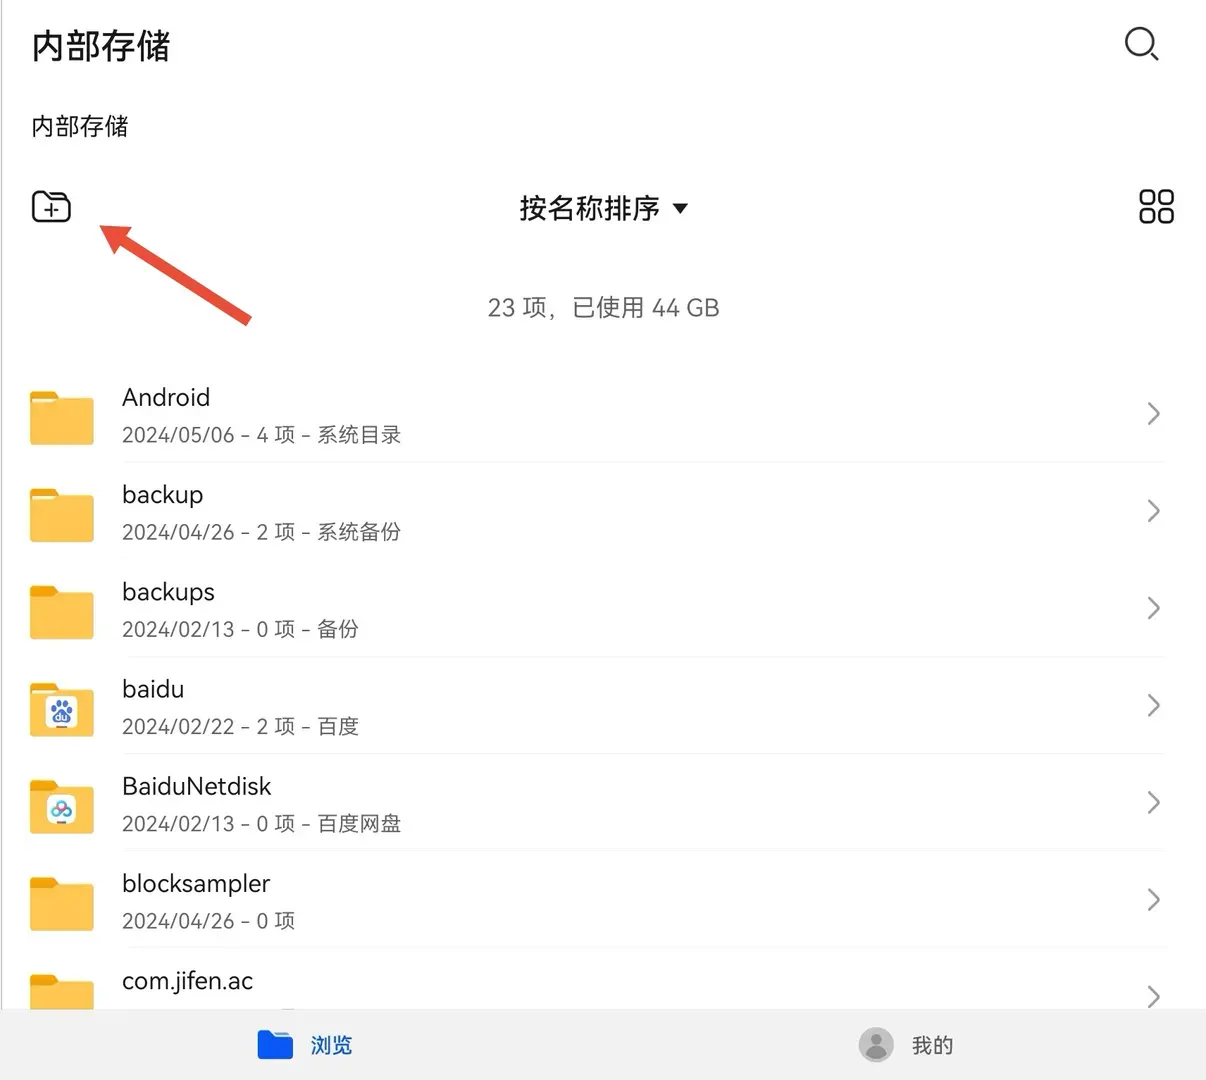Open folder named com.jifen.ac
This screenshot has width=1206, height=1080.
point(188,981)
